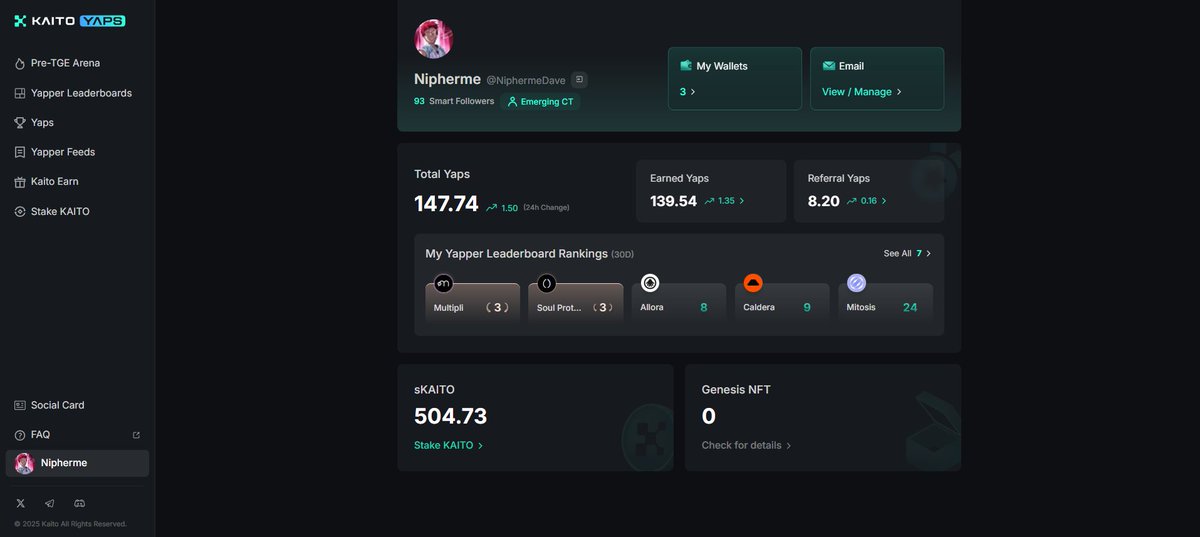Click the Multipli project logo icon

point(444,283)
